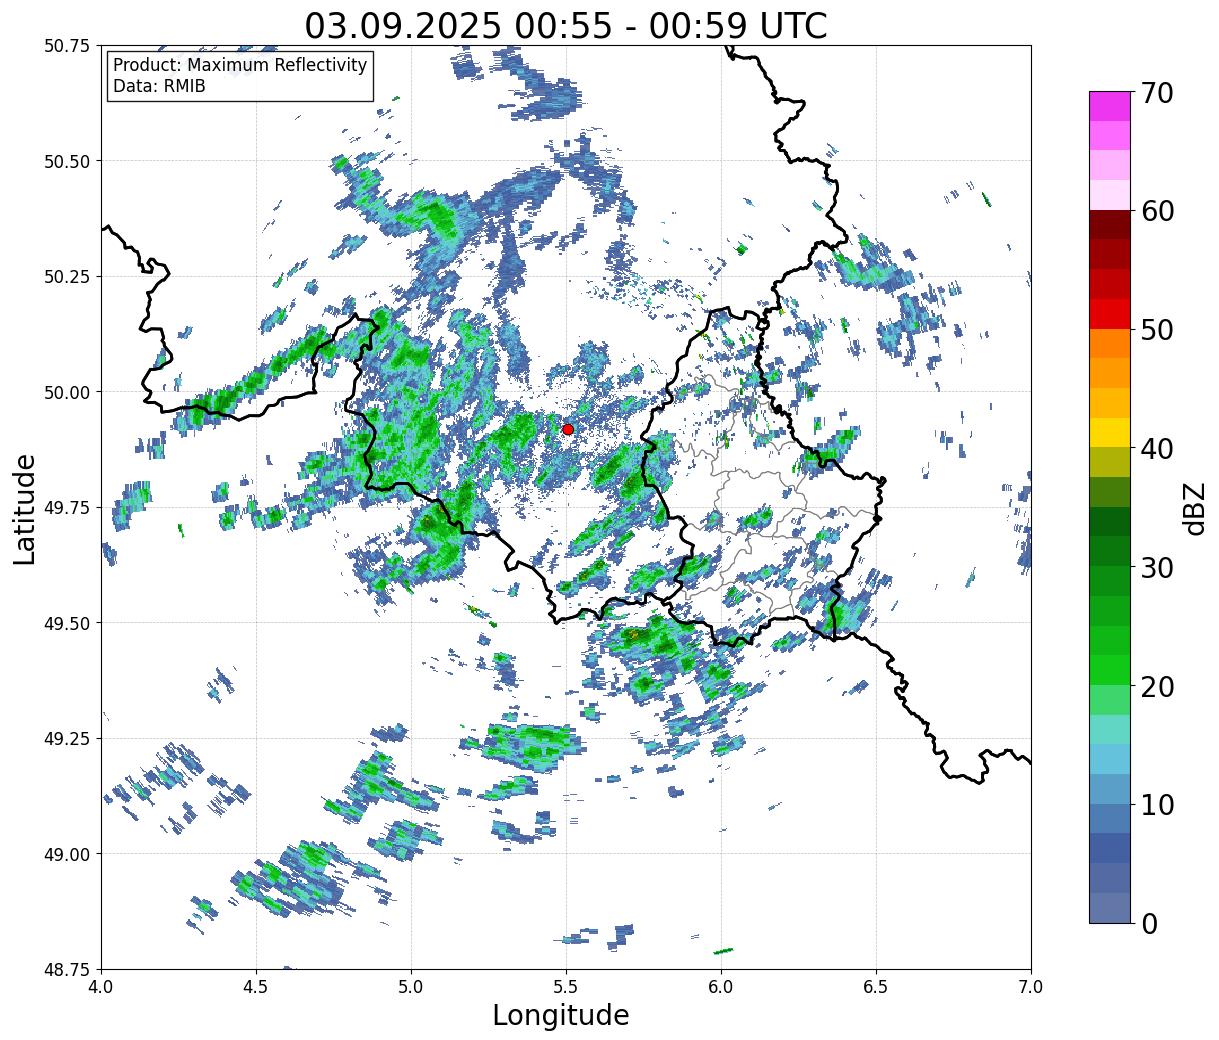Click the longitude tick label '6.0'
The image size is (1219, 1040).
[721, 987]
